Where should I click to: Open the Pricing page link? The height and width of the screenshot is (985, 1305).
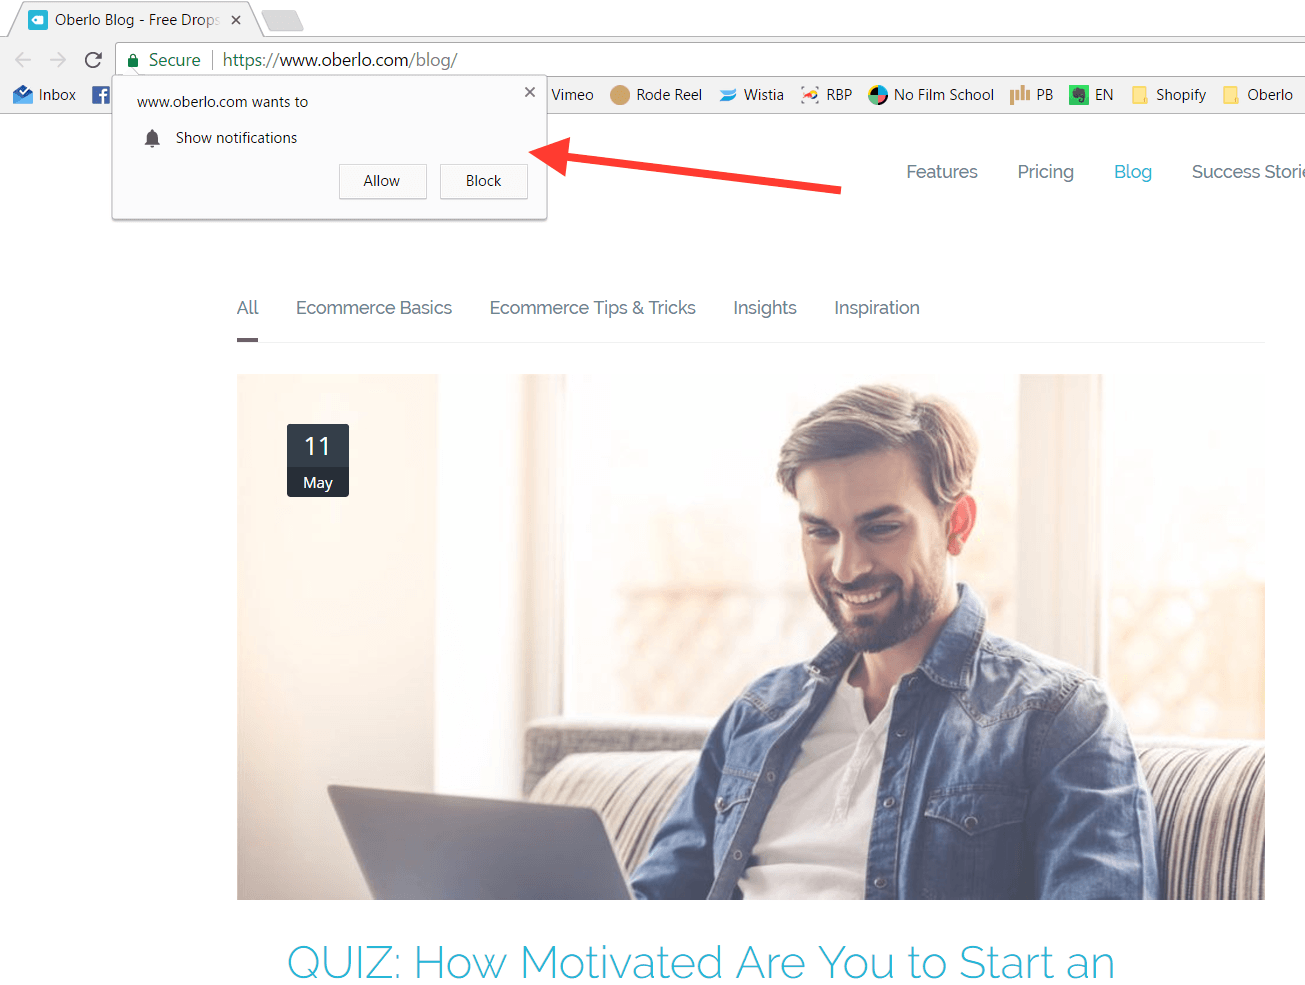pos(1045,172)
